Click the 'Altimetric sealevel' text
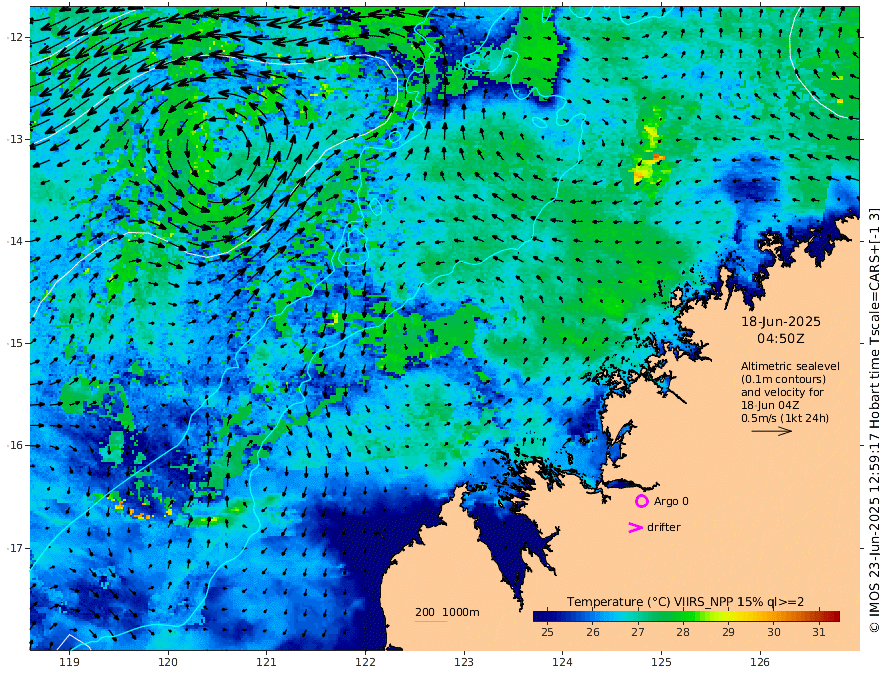Screen dimensions: 880x680 click(790, 366)
